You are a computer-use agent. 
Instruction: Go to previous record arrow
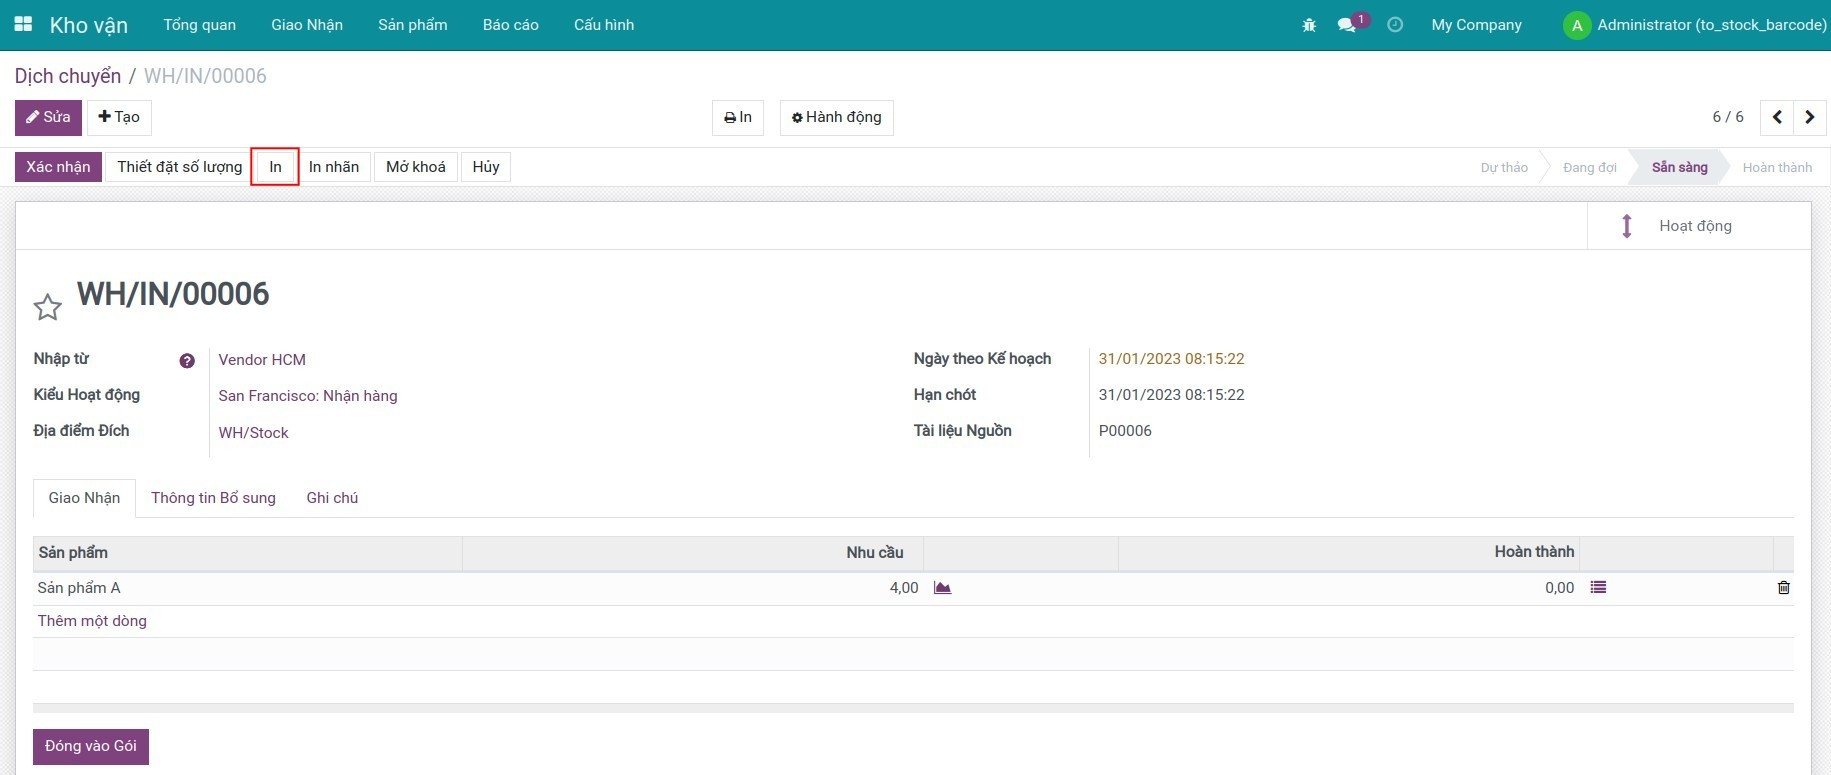click(1777, 117)
